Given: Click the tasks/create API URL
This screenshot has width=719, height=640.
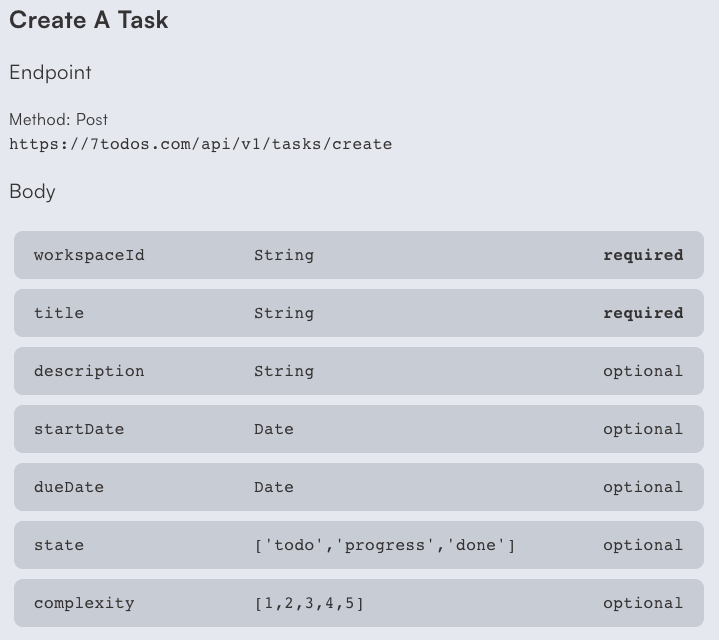Looking at the screenshot, I should 200,144.
